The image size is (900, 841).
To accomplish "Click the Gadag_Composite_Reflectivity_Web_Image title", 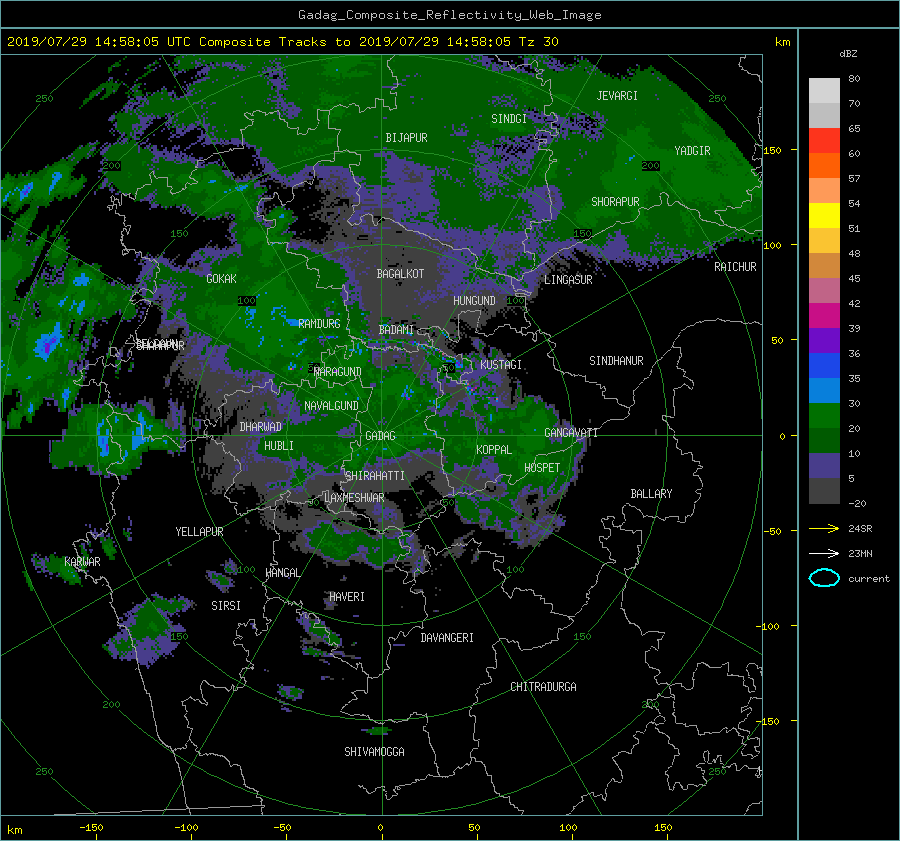I will click(x=449, y=15).
